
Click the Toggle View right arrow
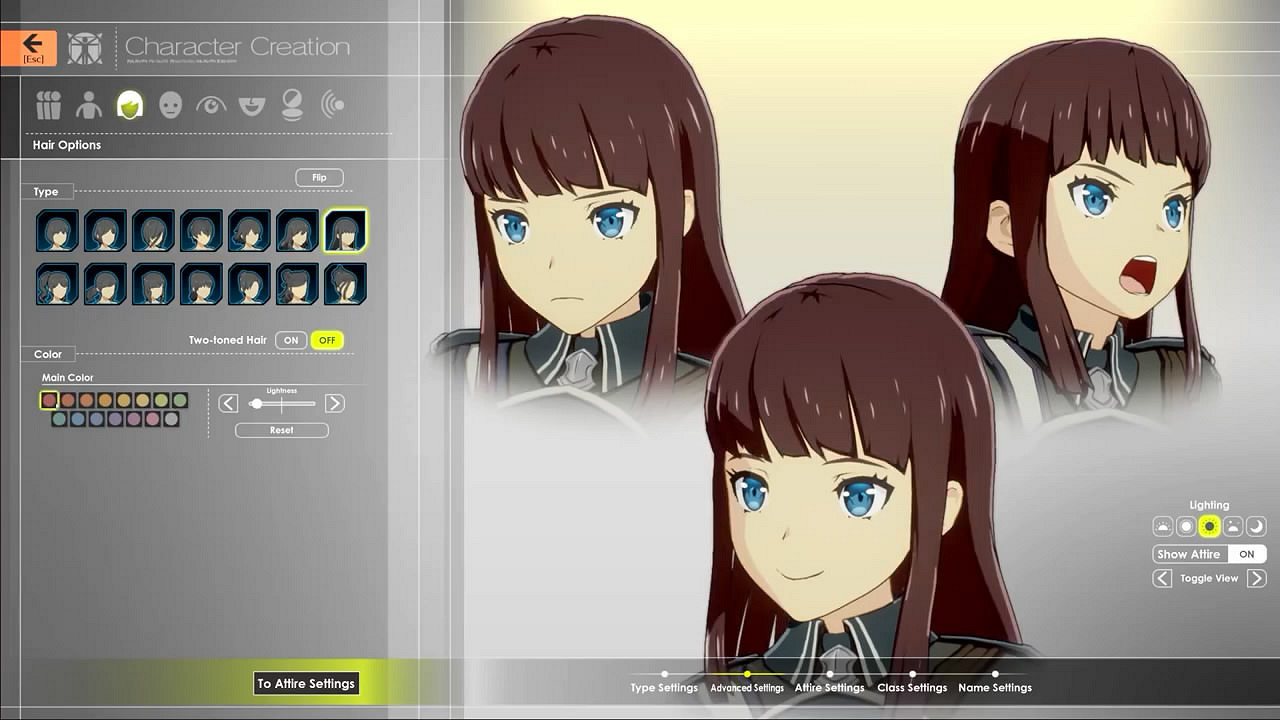(x=1256, y=578)
